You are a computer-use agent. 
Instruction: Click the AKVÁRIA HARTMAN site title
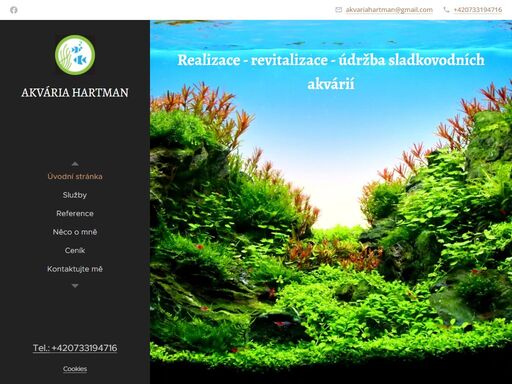(x=75, y=92)
